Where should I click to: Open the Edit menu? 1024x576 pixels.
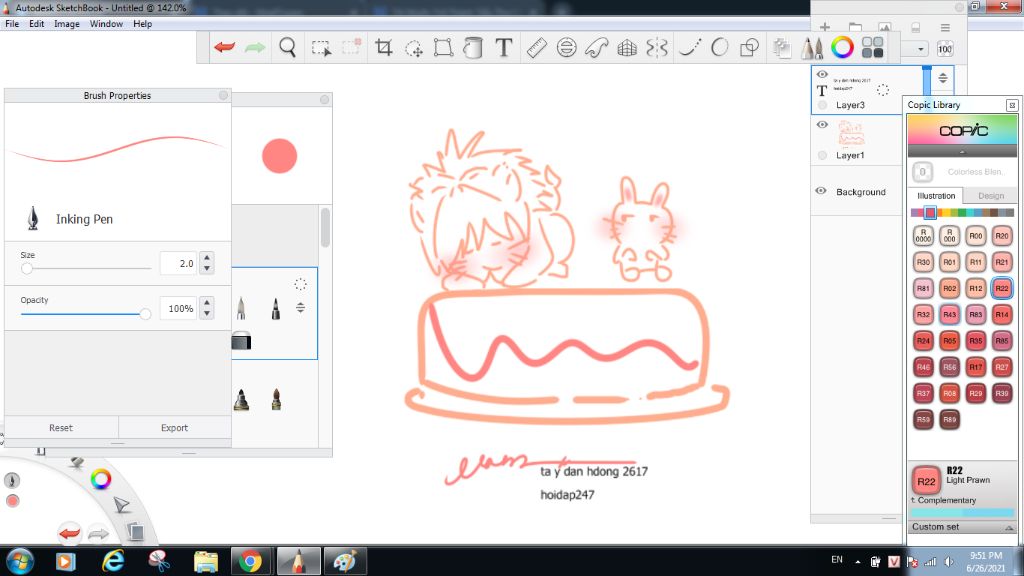pyautogui.click(x=37, y=24)
